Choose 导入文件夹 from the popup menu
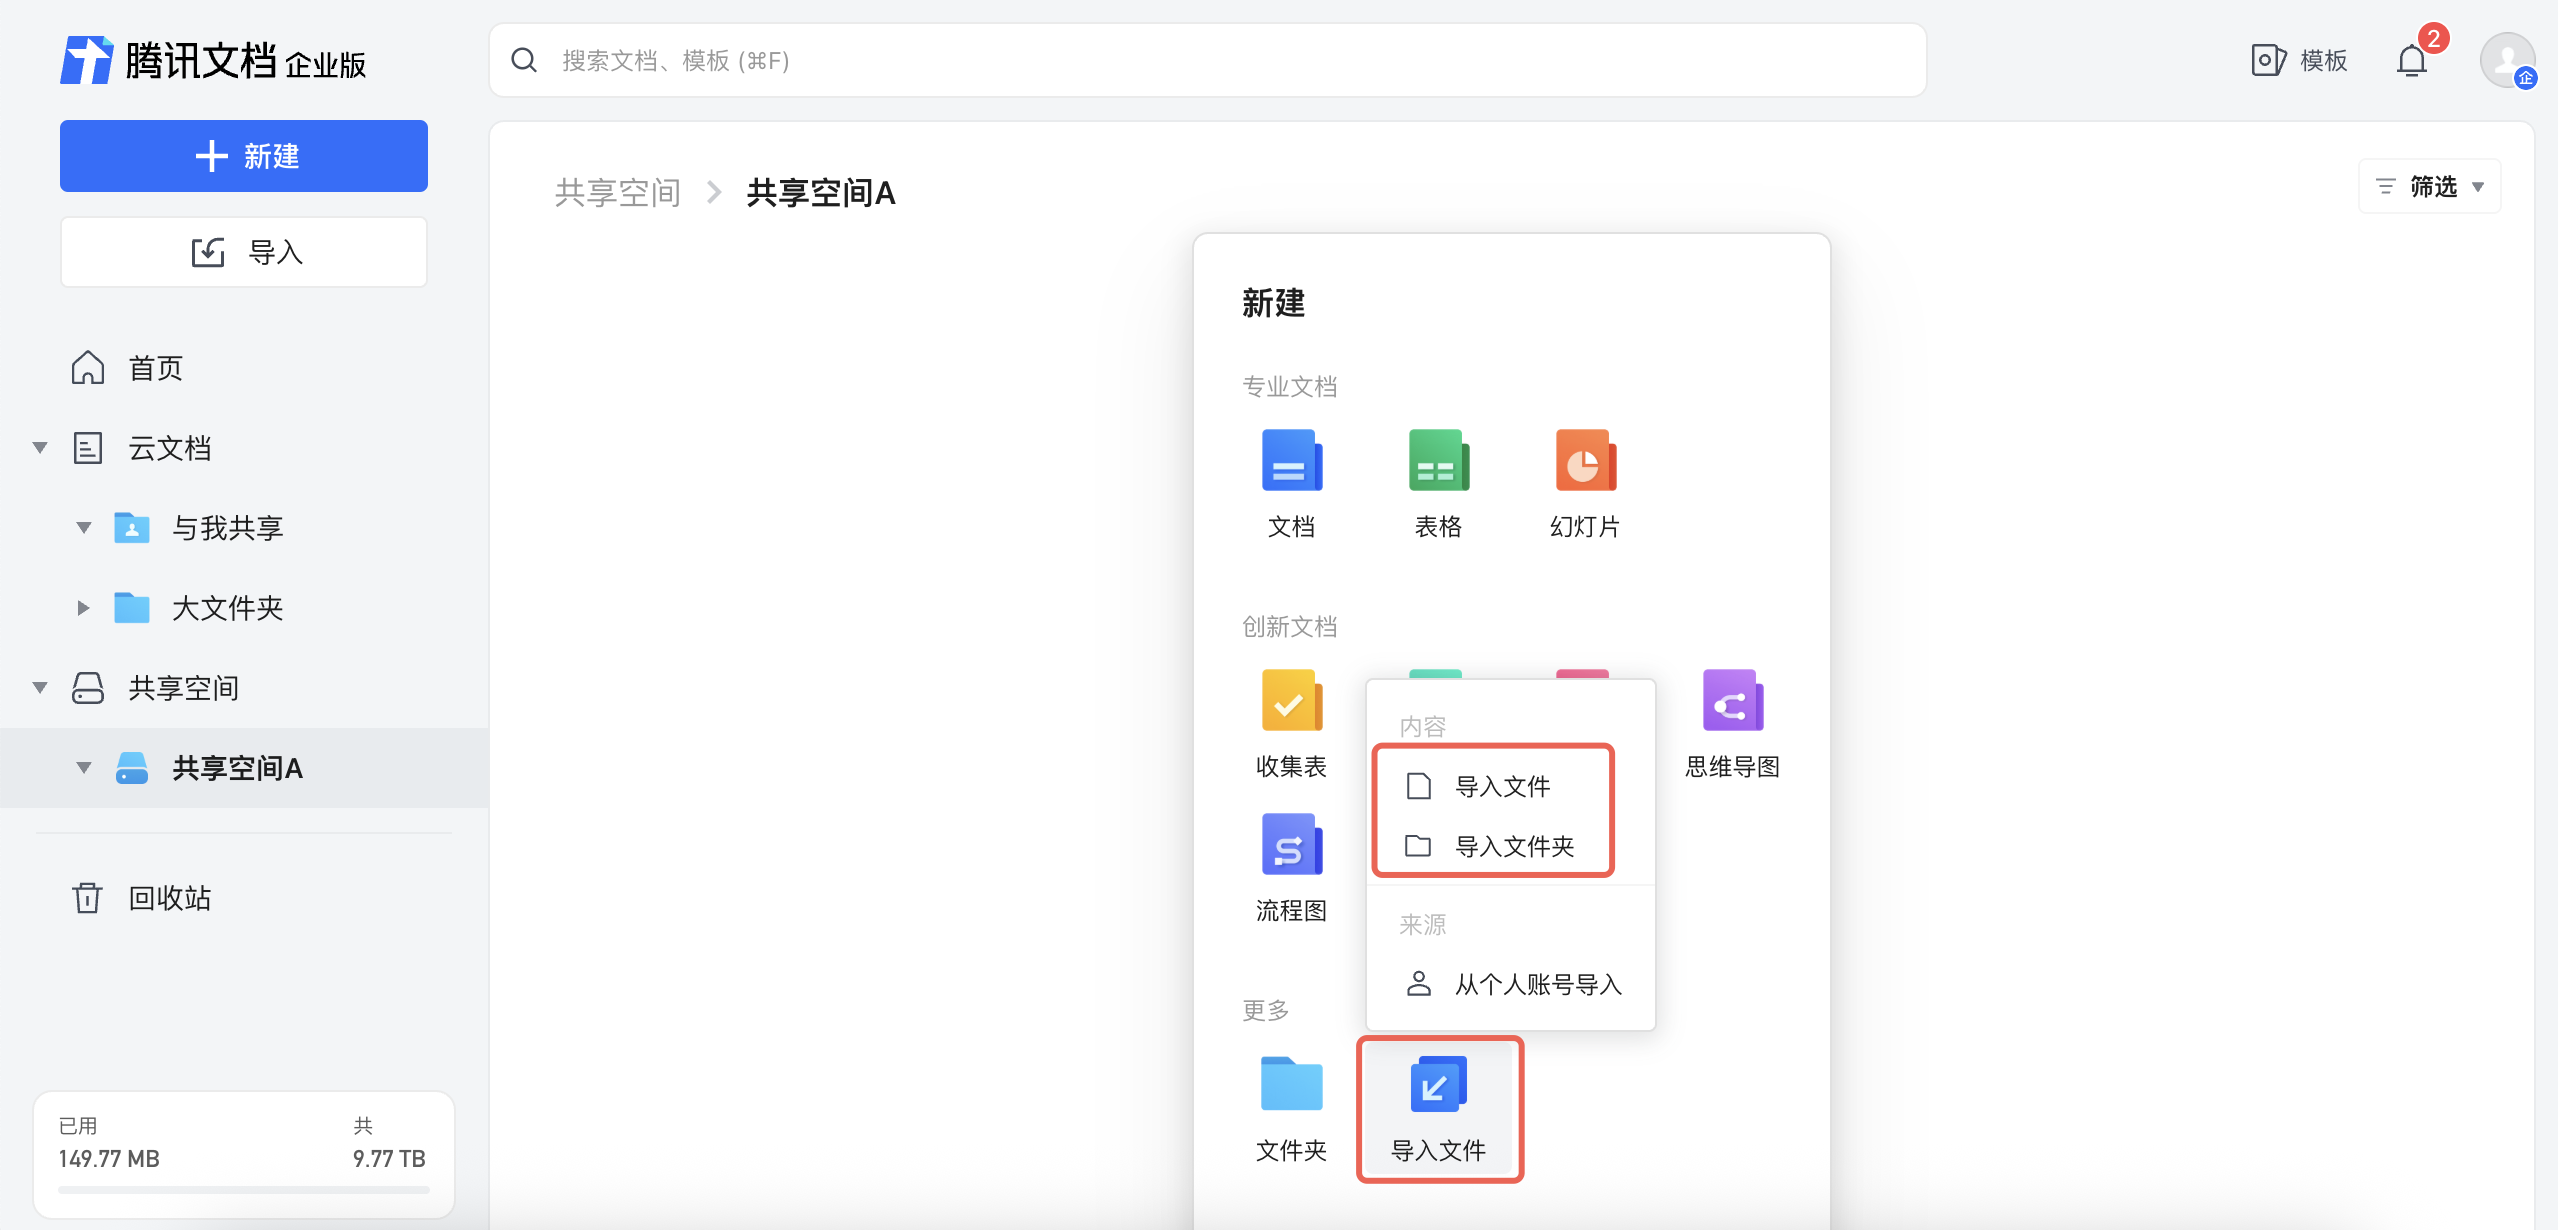The height and width of the screenshot is (1230, 2558). tap(1513, 847)
